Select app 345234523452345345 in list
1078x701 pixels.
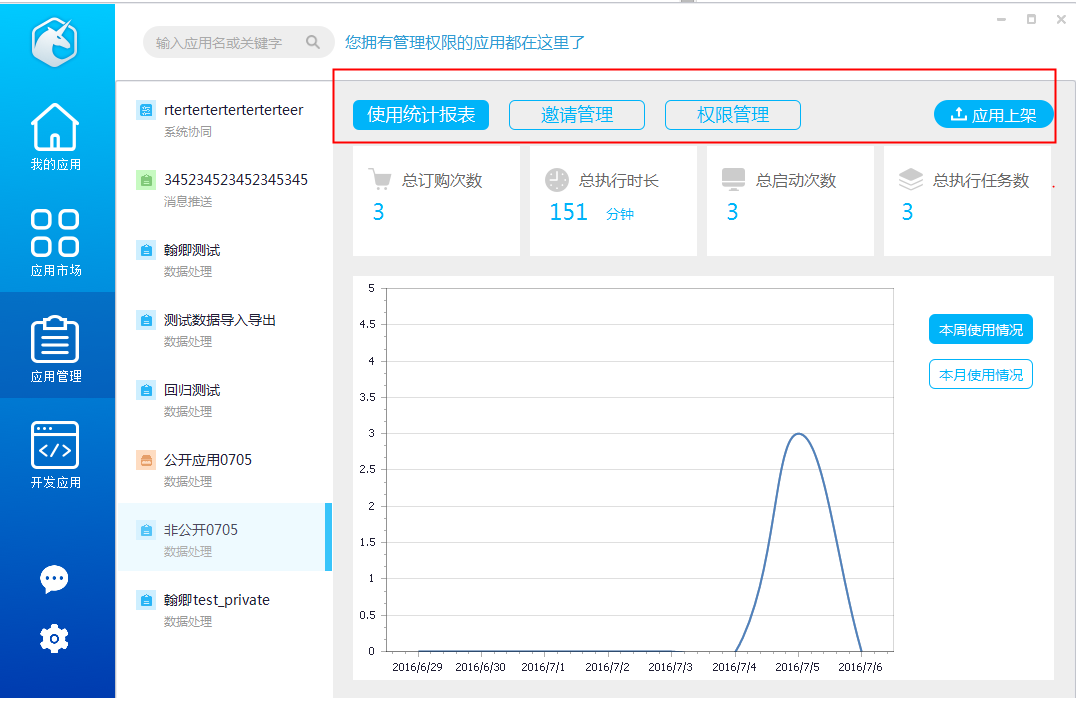coord(224,190)
